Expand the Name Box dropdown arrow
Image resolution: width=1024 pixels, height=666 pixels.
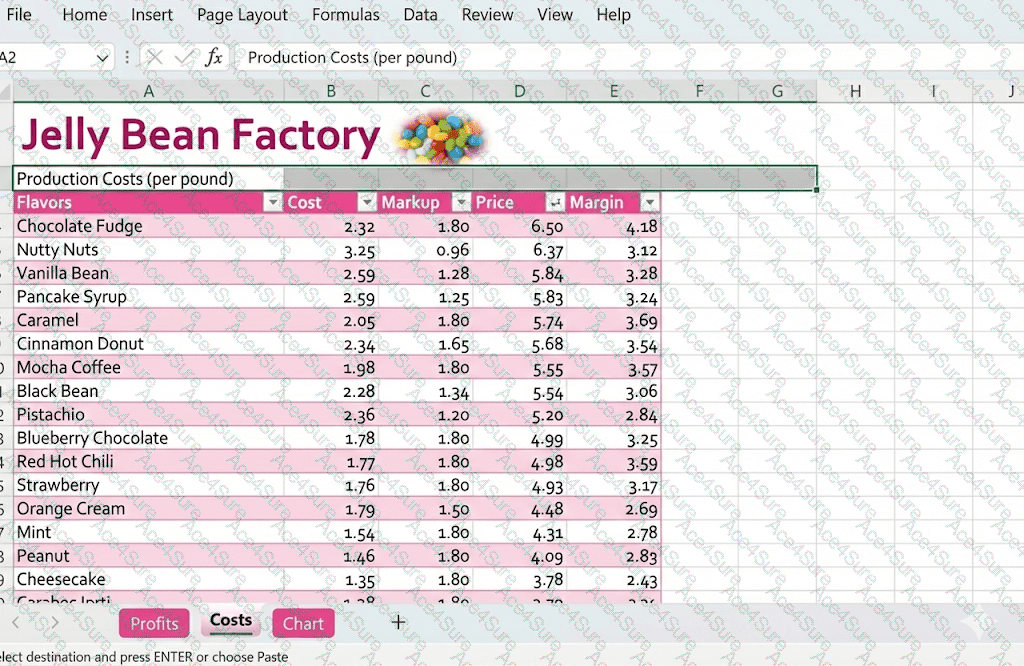coord(102,58)
